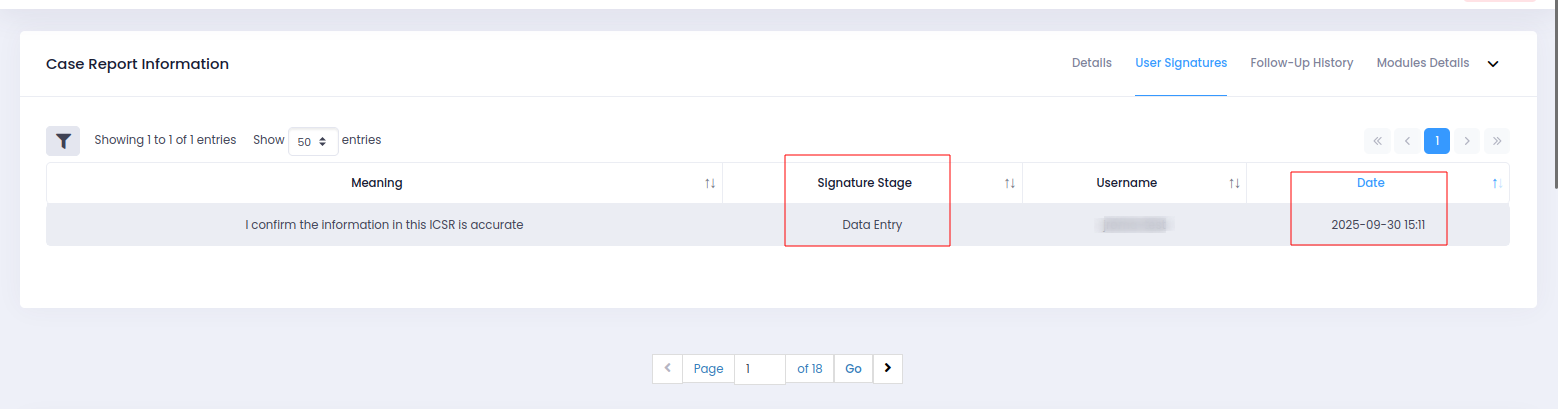1558x409 pixels.
Task: Select table page number 1
Action: pos(1437,141)
